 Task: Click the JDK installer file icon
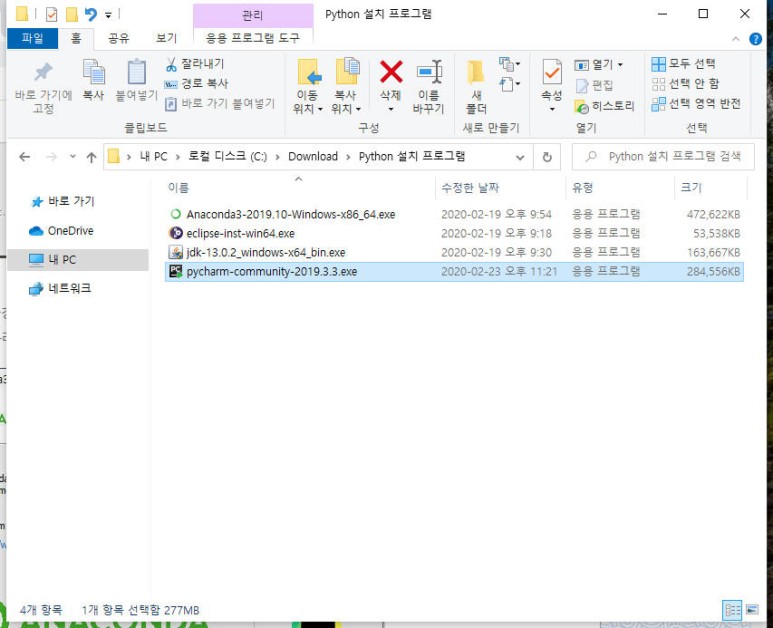point(176,252)
